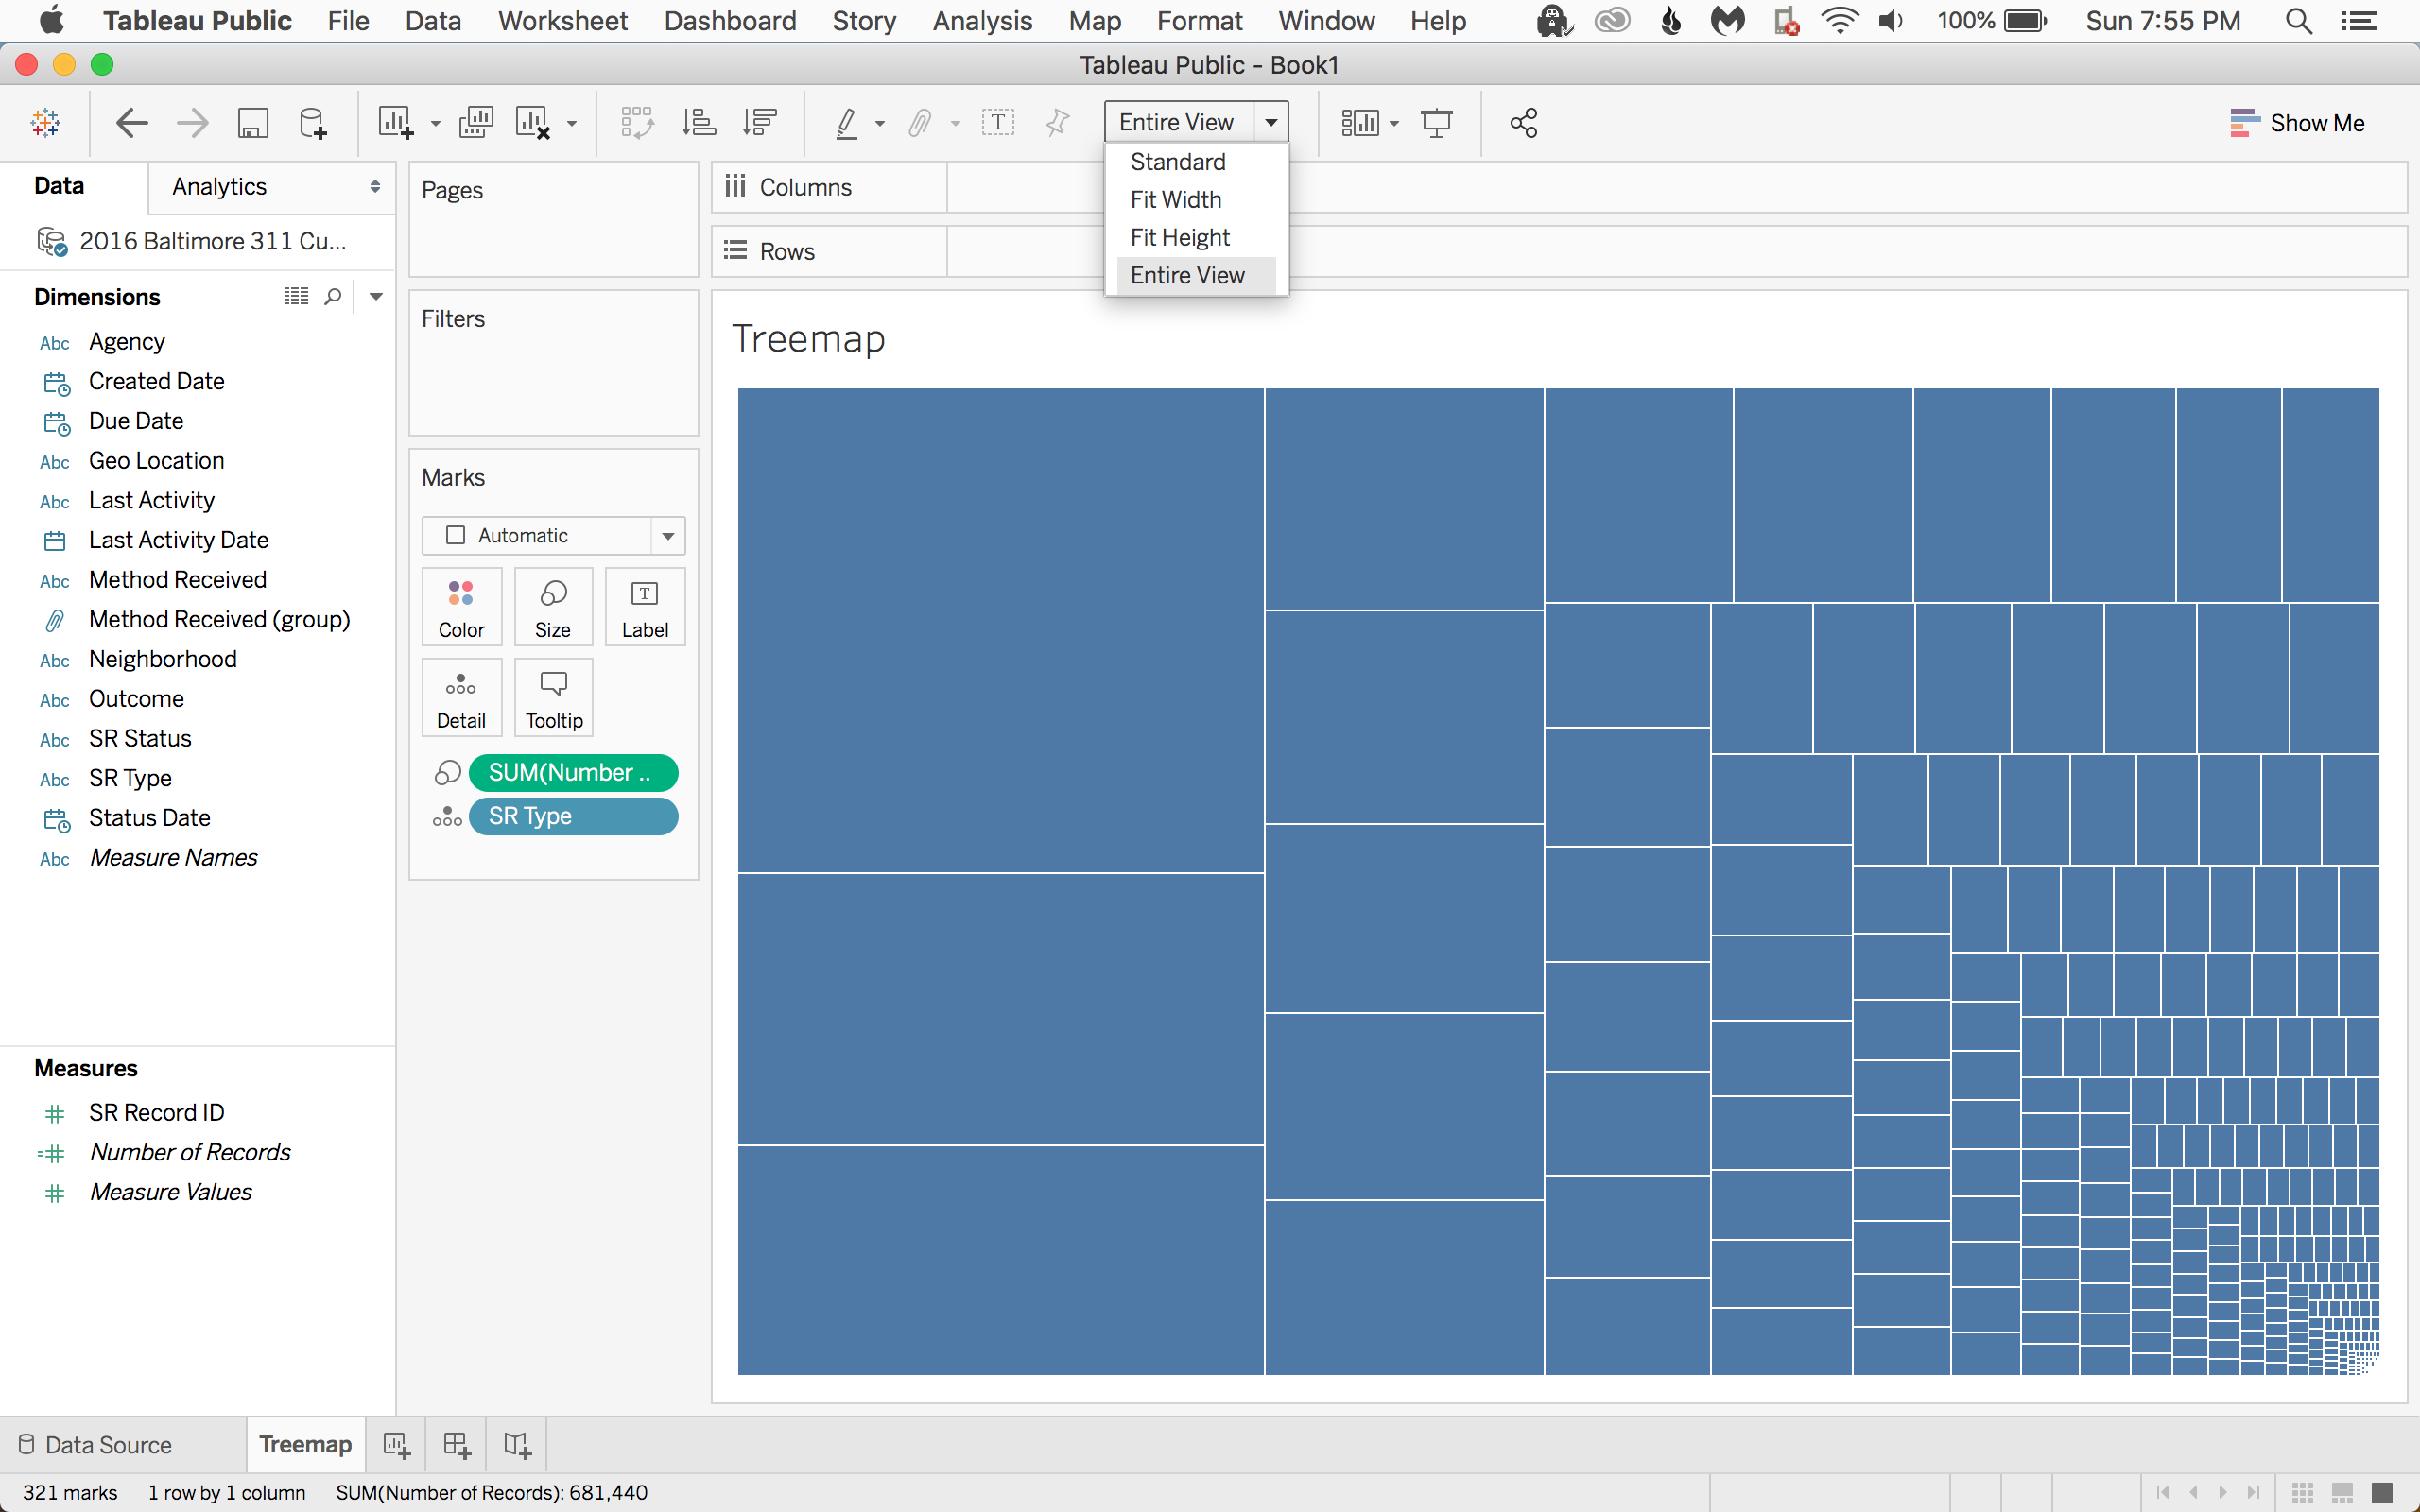
Task: Click the add new data source icon
Action: pos(313,123)
